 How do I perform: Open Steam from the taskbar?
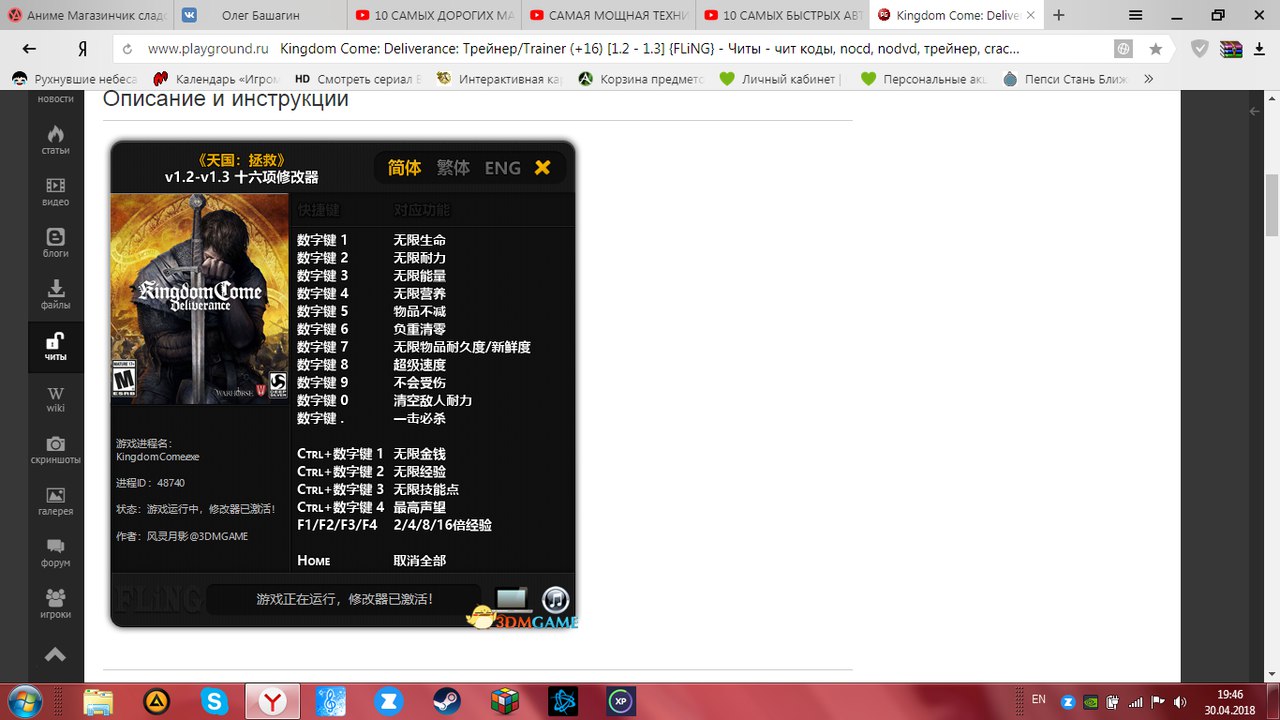pyautogui.click(x=447, y=702)
